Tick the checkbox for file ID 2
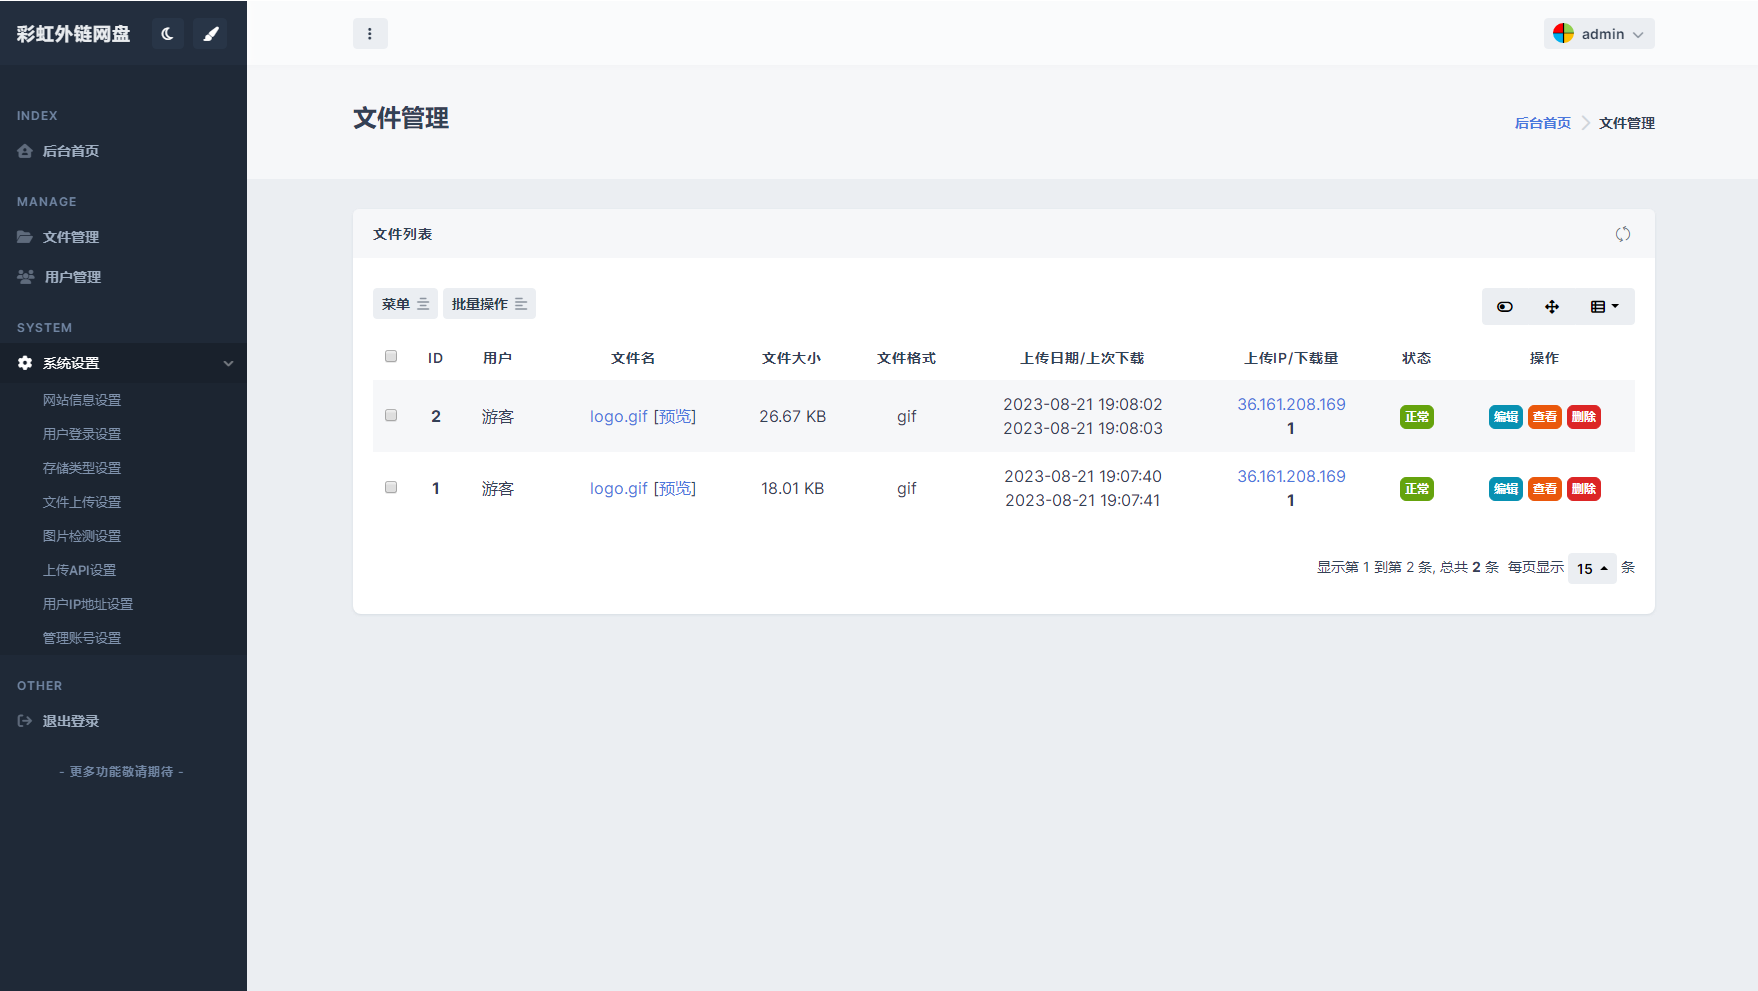 click(x=390, y=415)
